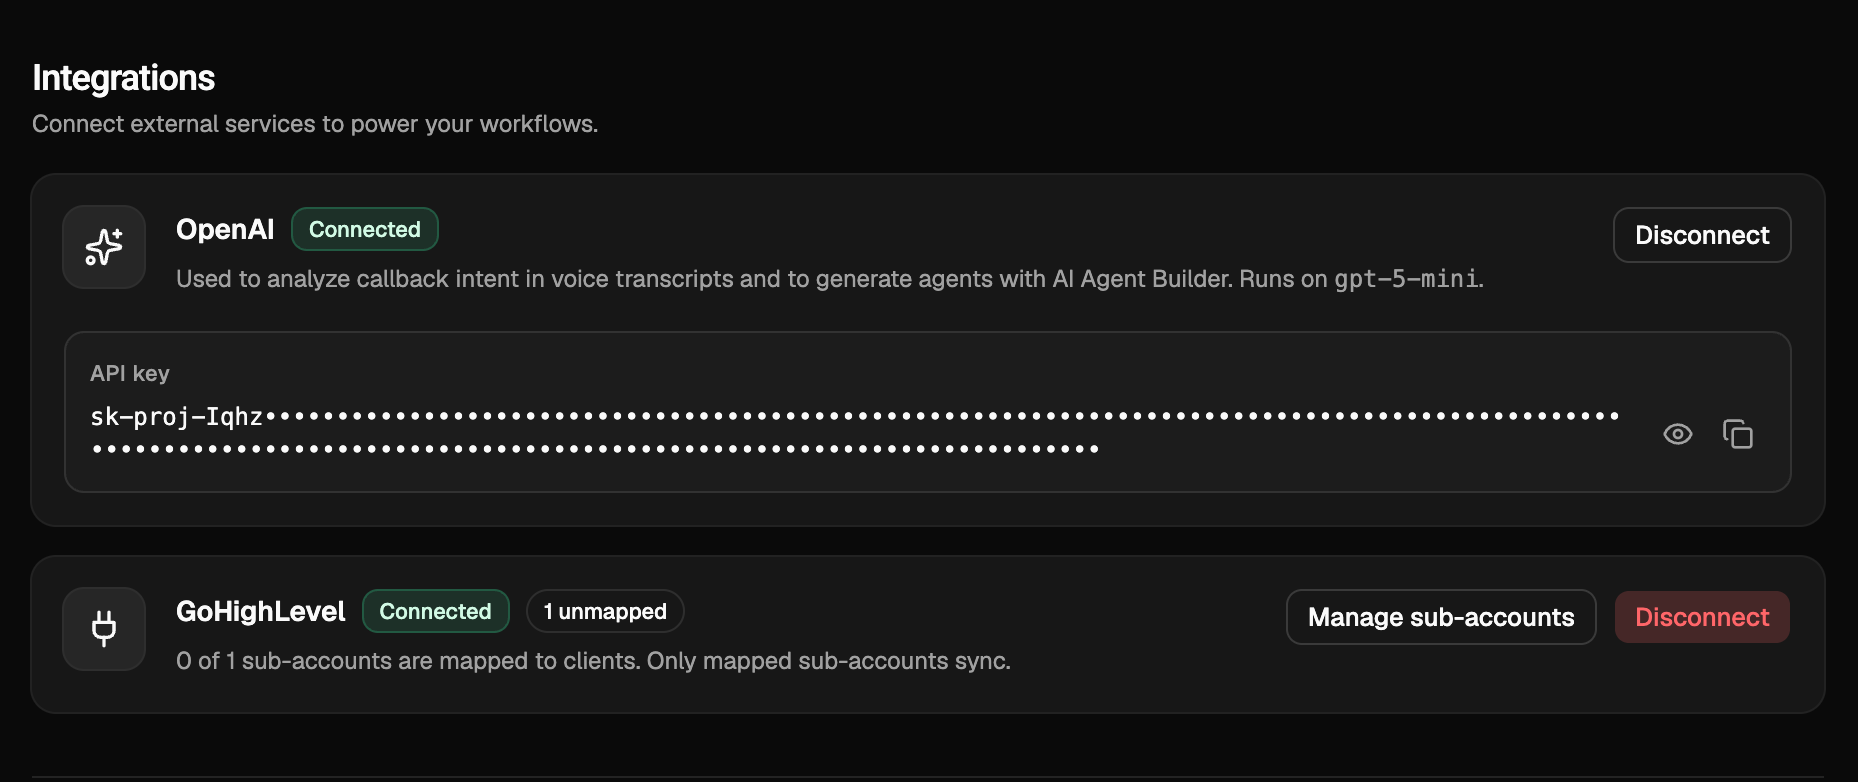Screen dimensions: 1858x782
Task: Click the OpenAI integration title
Action: point(225,229)
